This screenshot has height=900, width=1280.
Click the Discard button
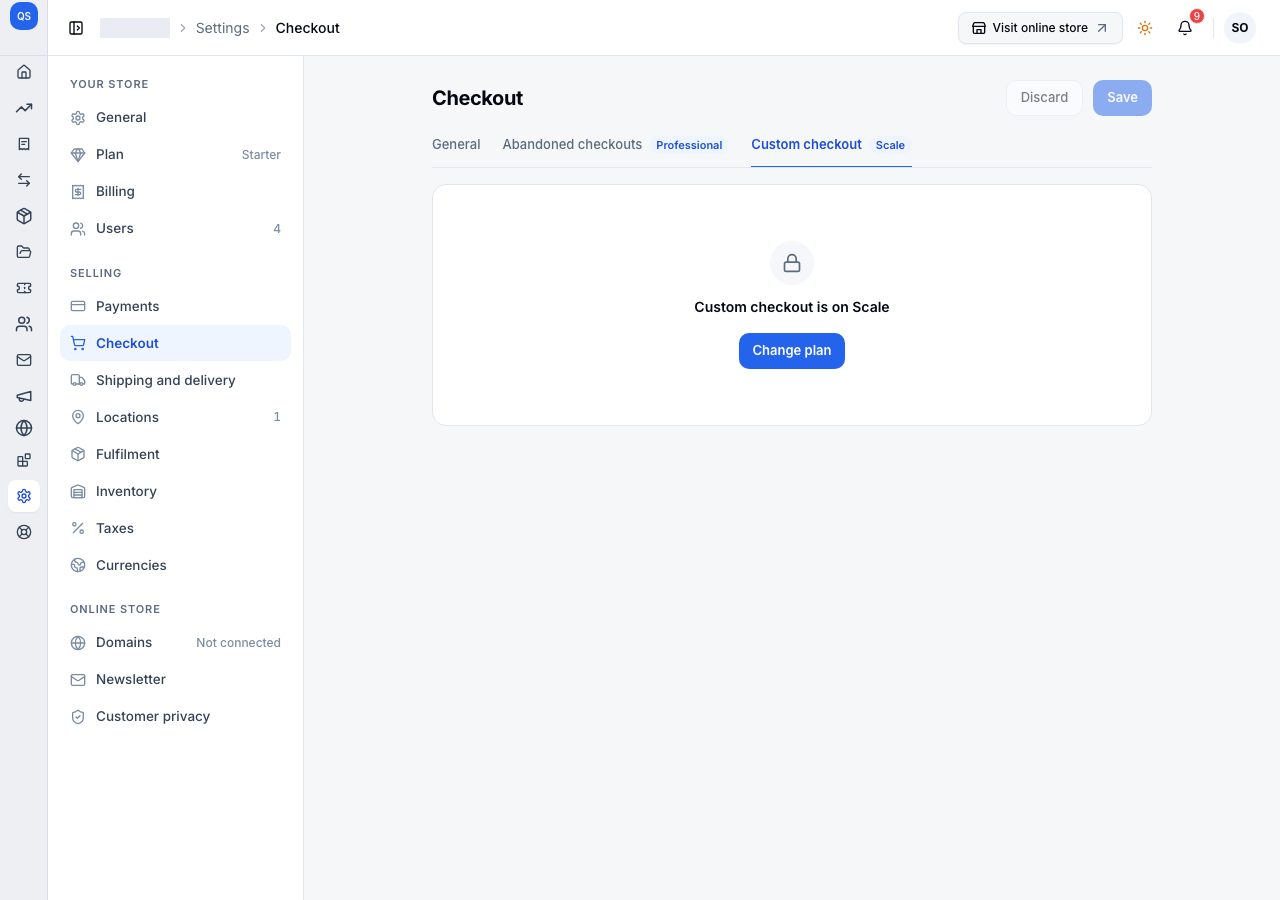[1044, 97]
